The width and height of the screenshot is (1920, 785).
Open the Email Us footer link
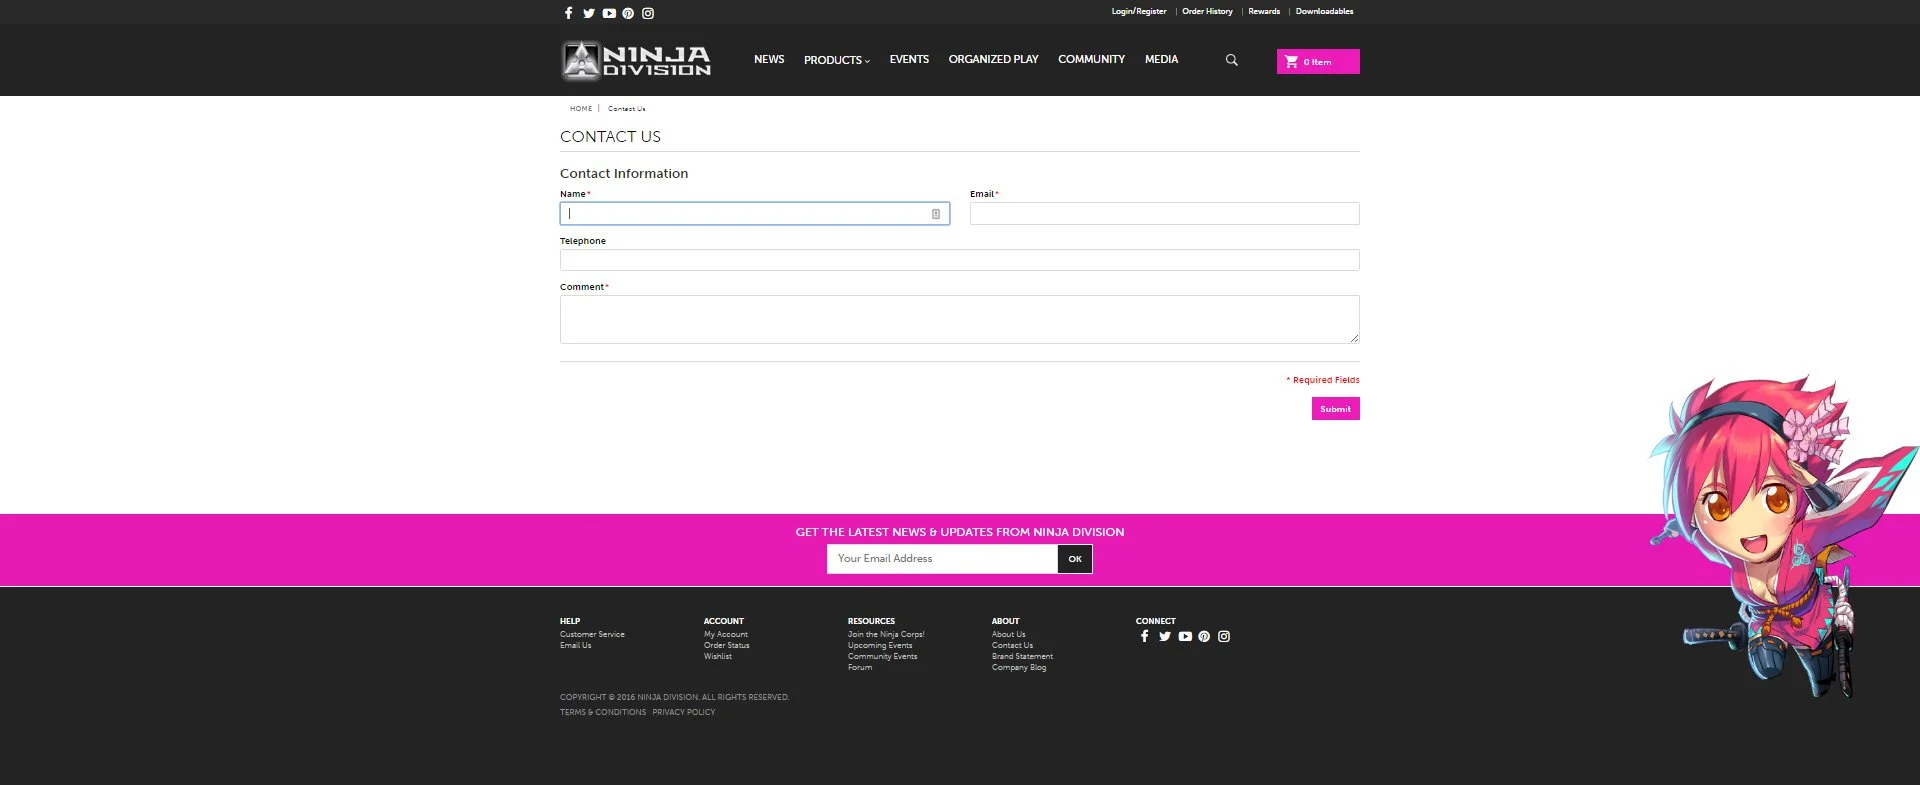576,646
